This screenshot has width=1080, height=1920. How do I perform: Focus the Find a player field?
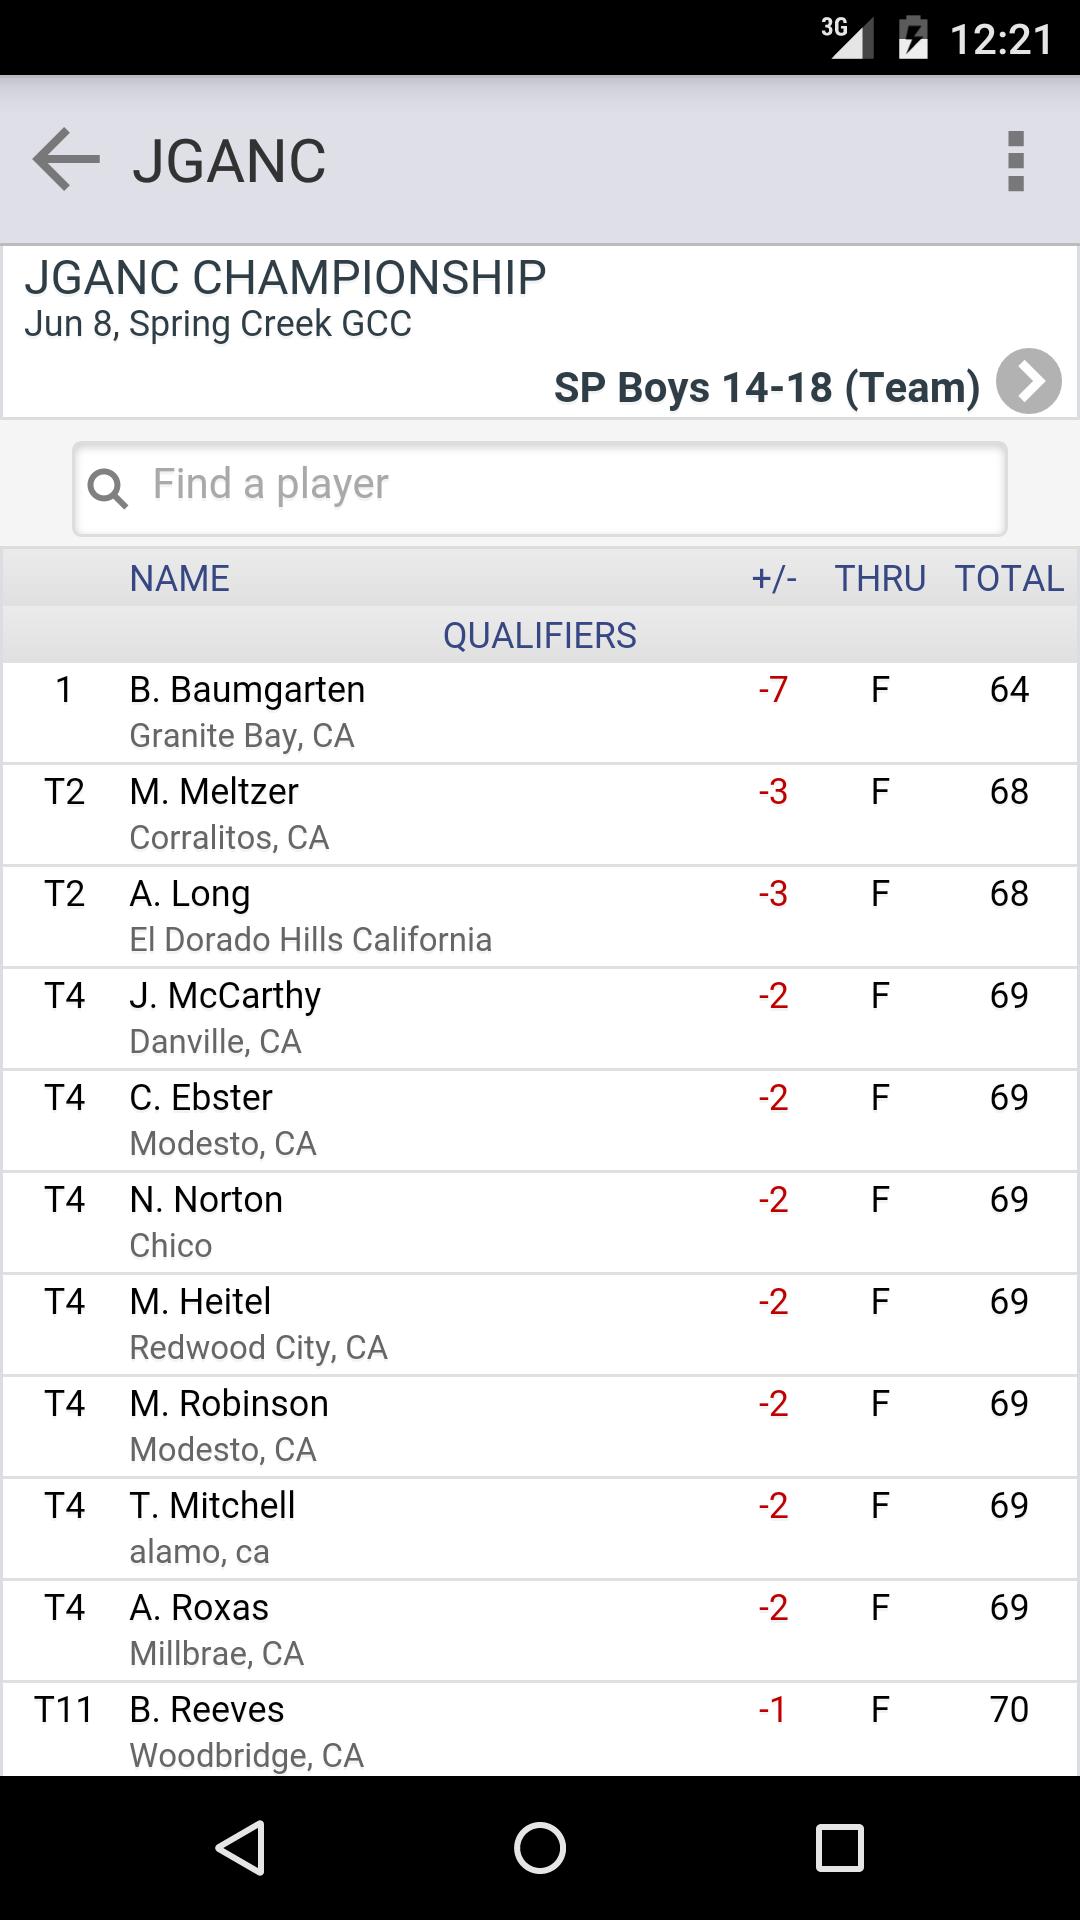pos(540,488)
